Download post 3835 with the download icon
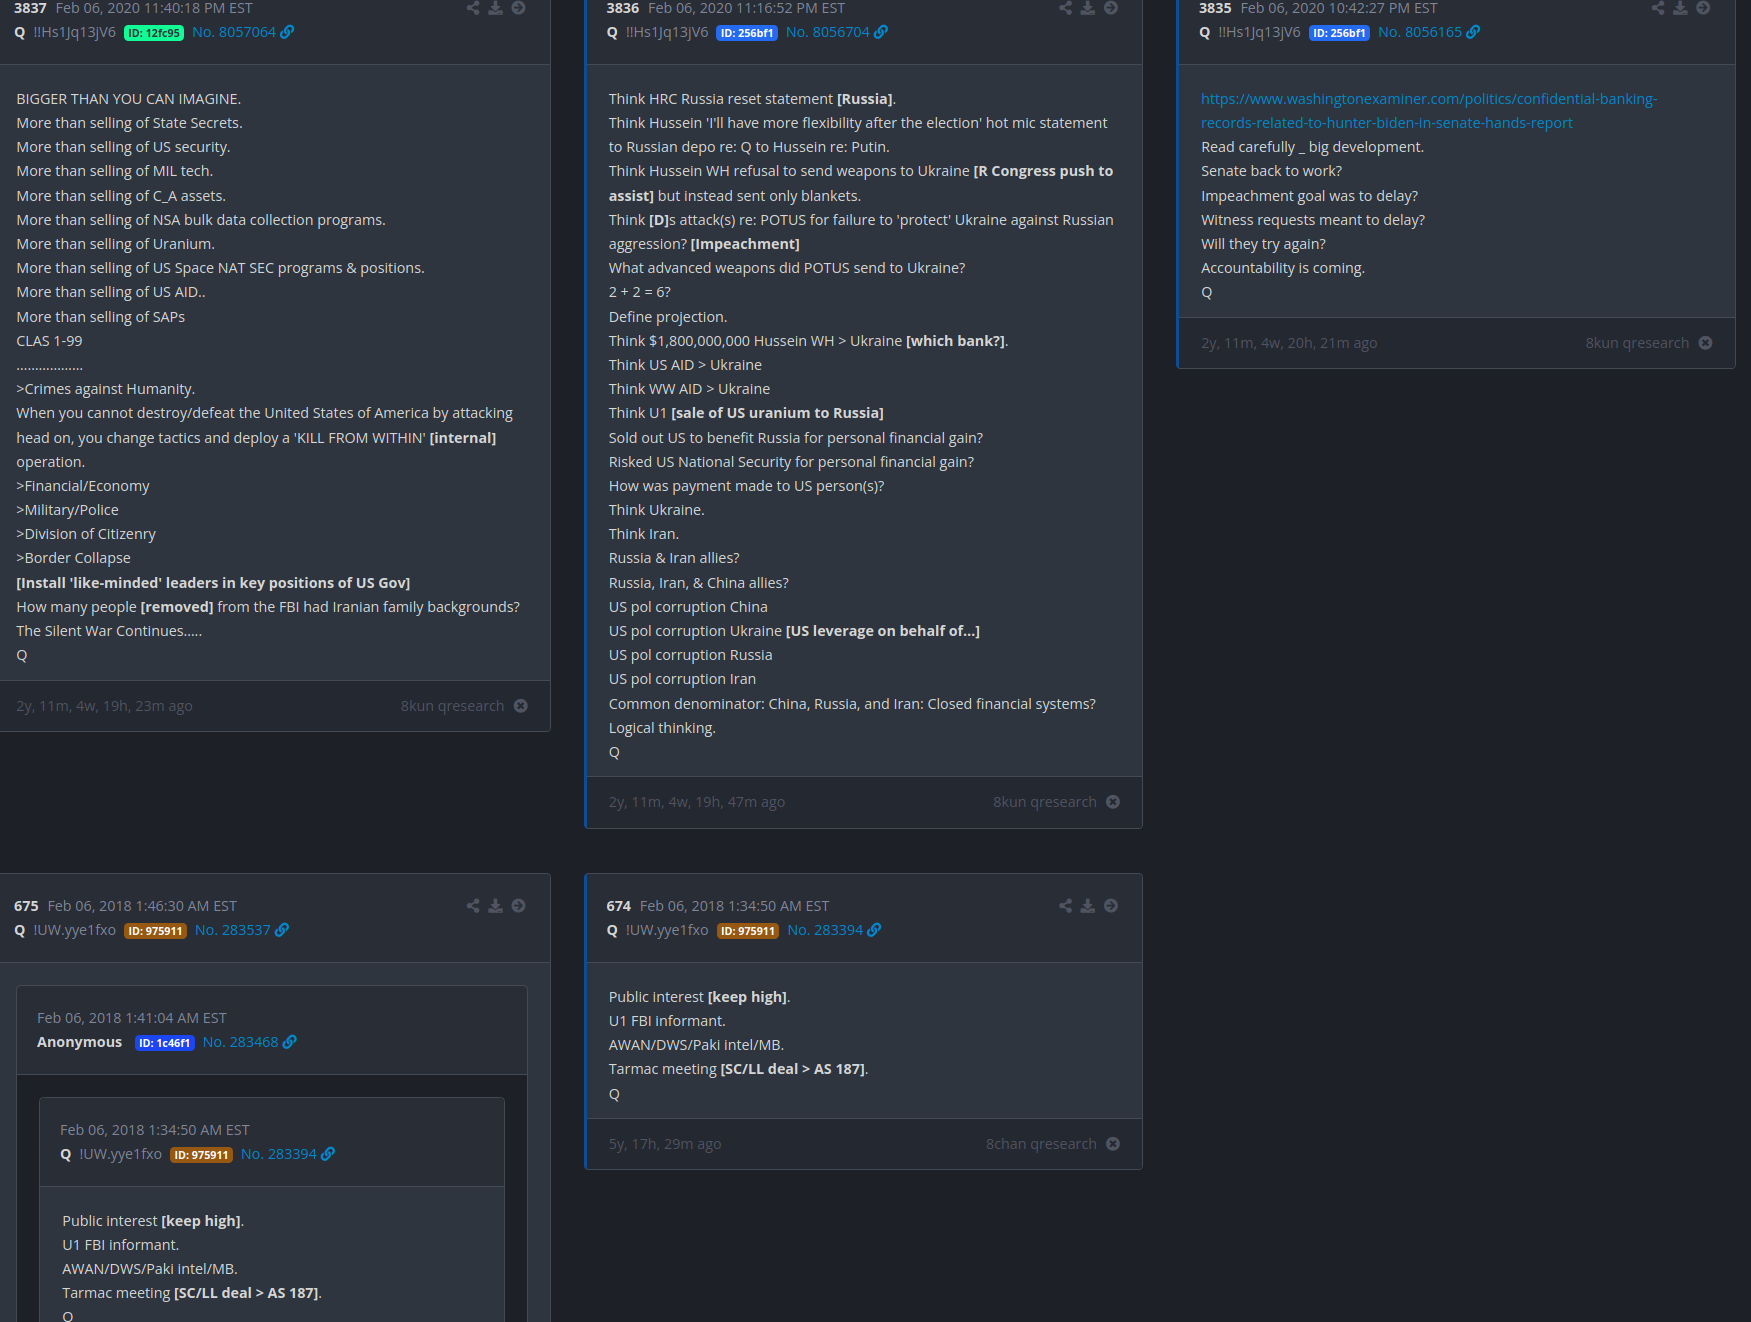Image resolution: width=1751 pixels, height=1322 pixels. click(1680, 8)
